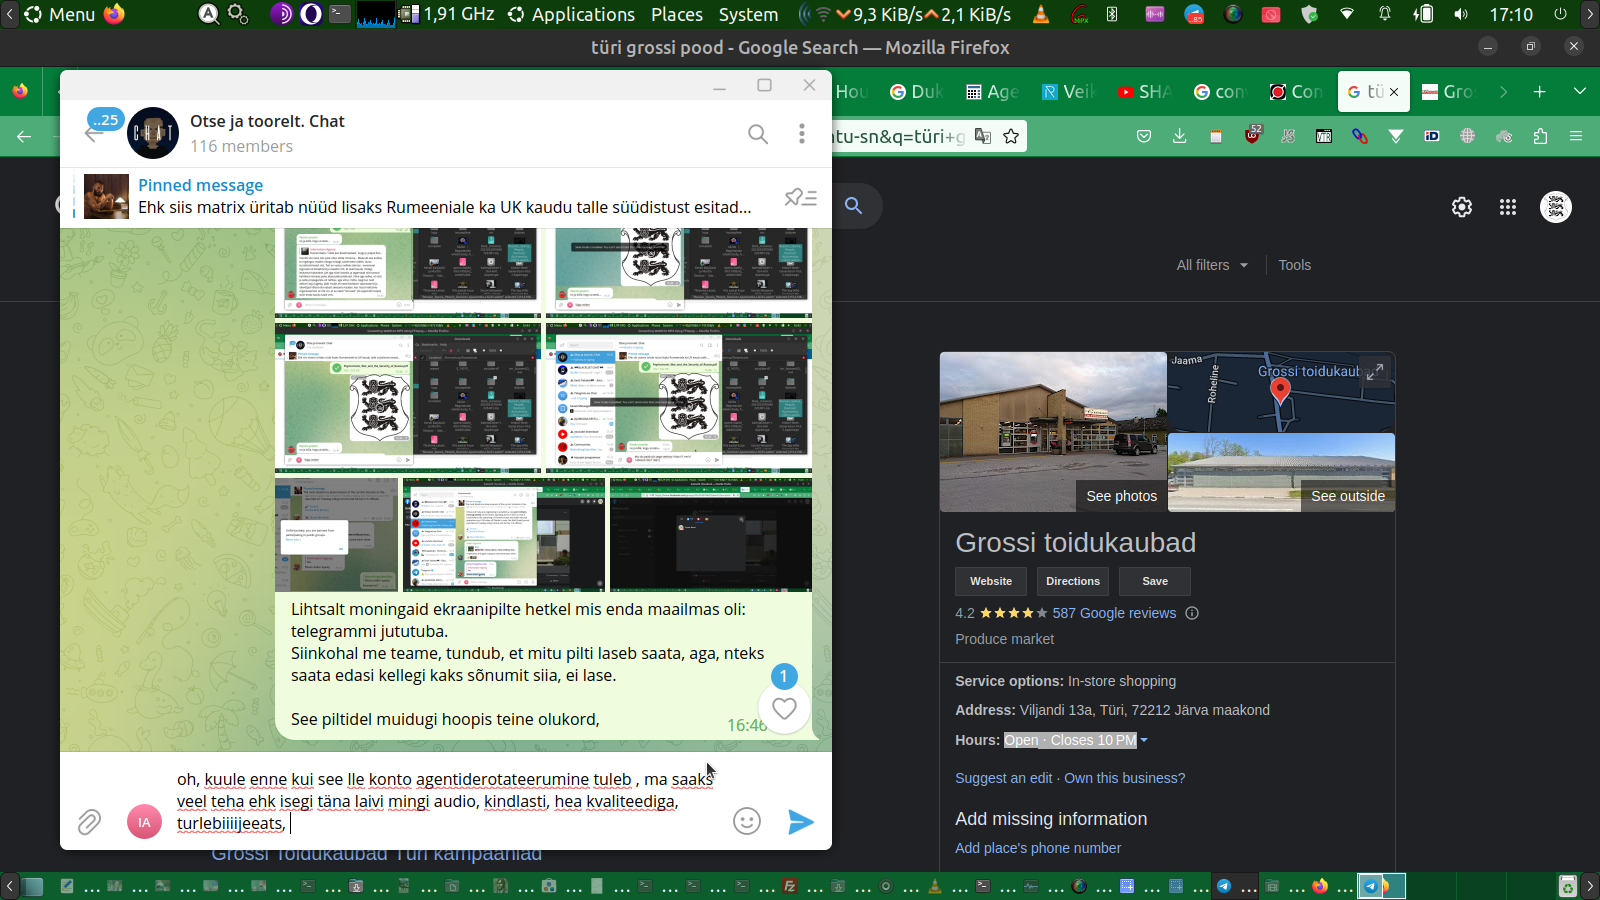Open the Firefox hamburger application menu
The width and height of the screenshot is (1600, 900).
[x=1576, y=136]
